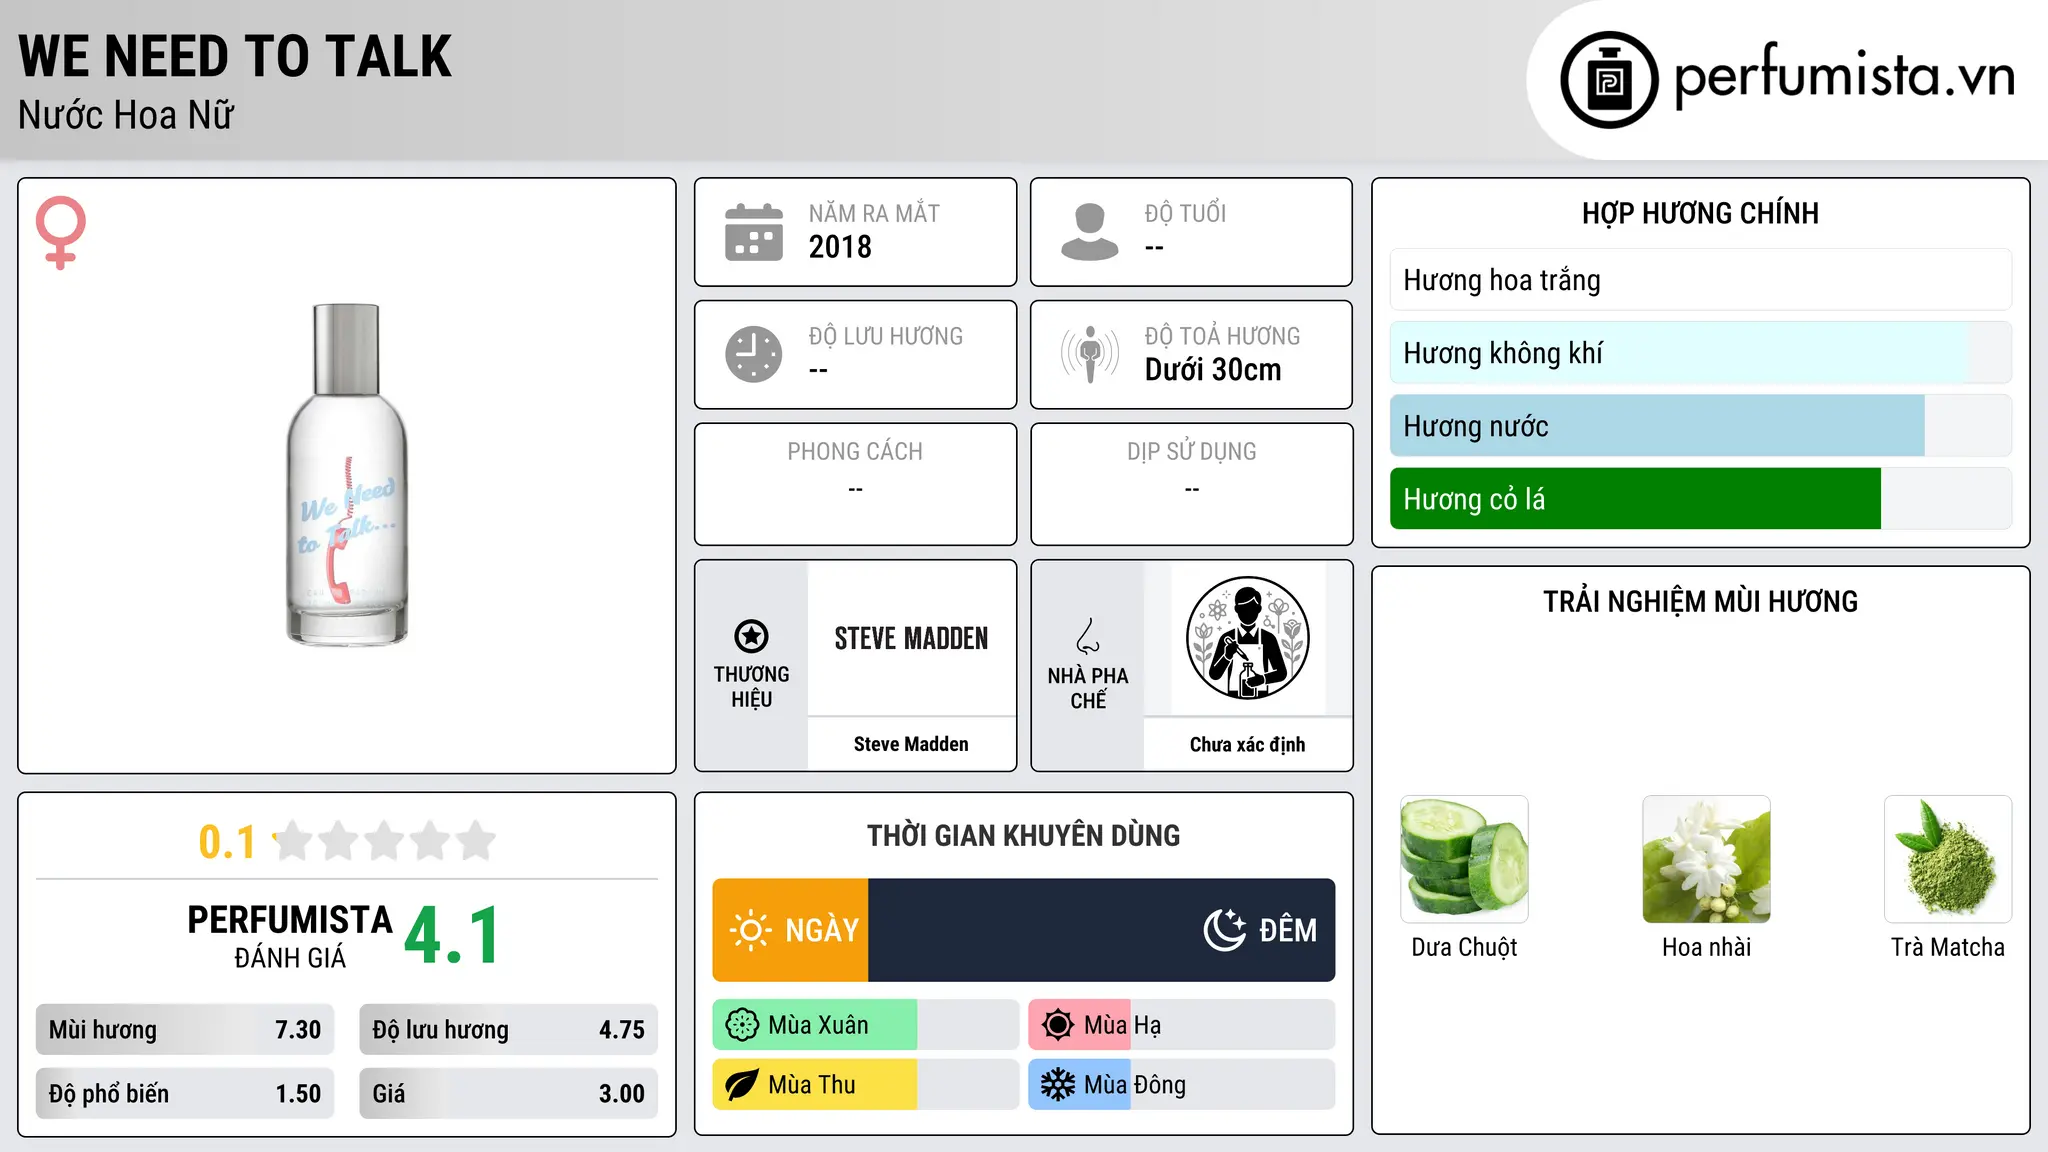
Task: Click the orange Ngày segment
Action: click(x=790, y=930)
